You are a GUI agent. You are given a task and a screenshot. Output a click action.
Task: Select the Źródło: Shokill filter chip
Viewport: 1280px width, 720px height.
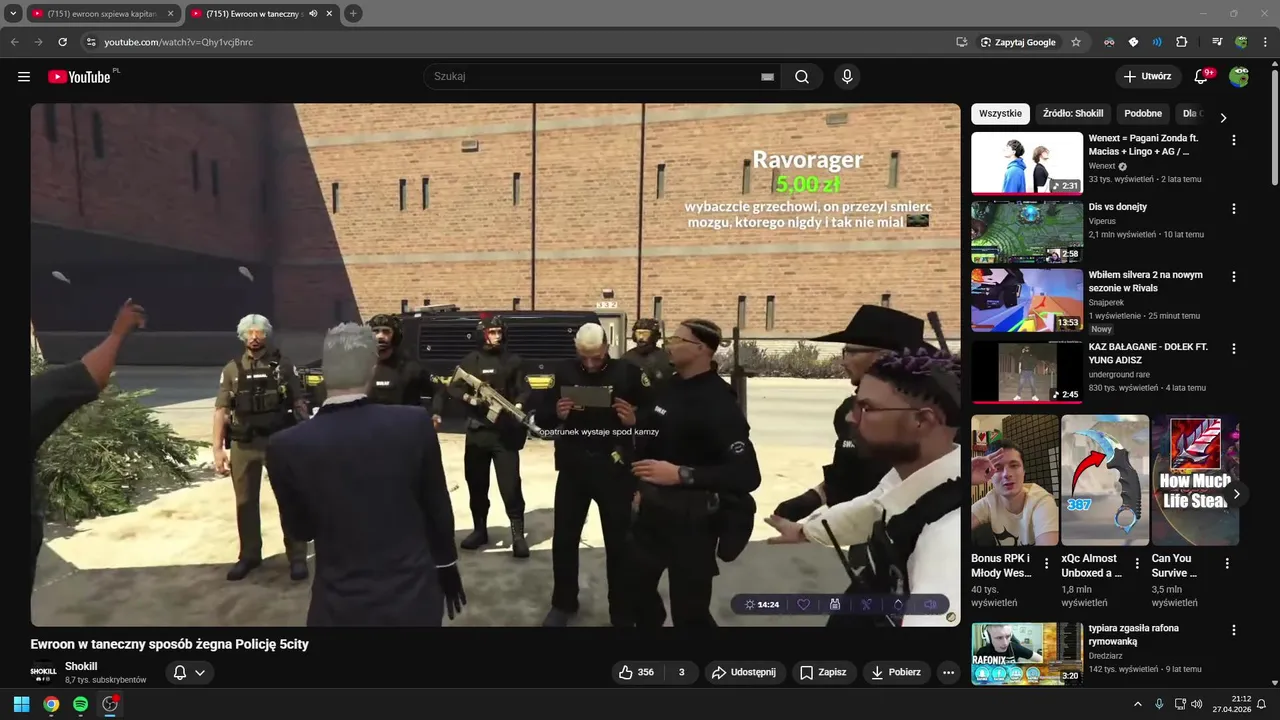coord(1073,114)
